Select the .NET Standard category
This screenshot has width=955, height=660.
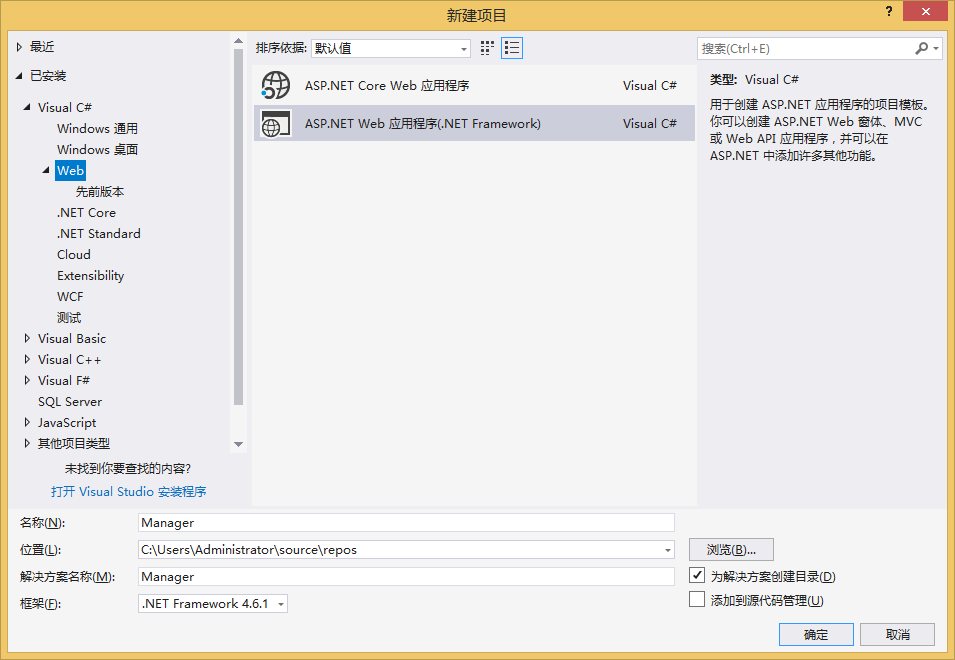99,233
